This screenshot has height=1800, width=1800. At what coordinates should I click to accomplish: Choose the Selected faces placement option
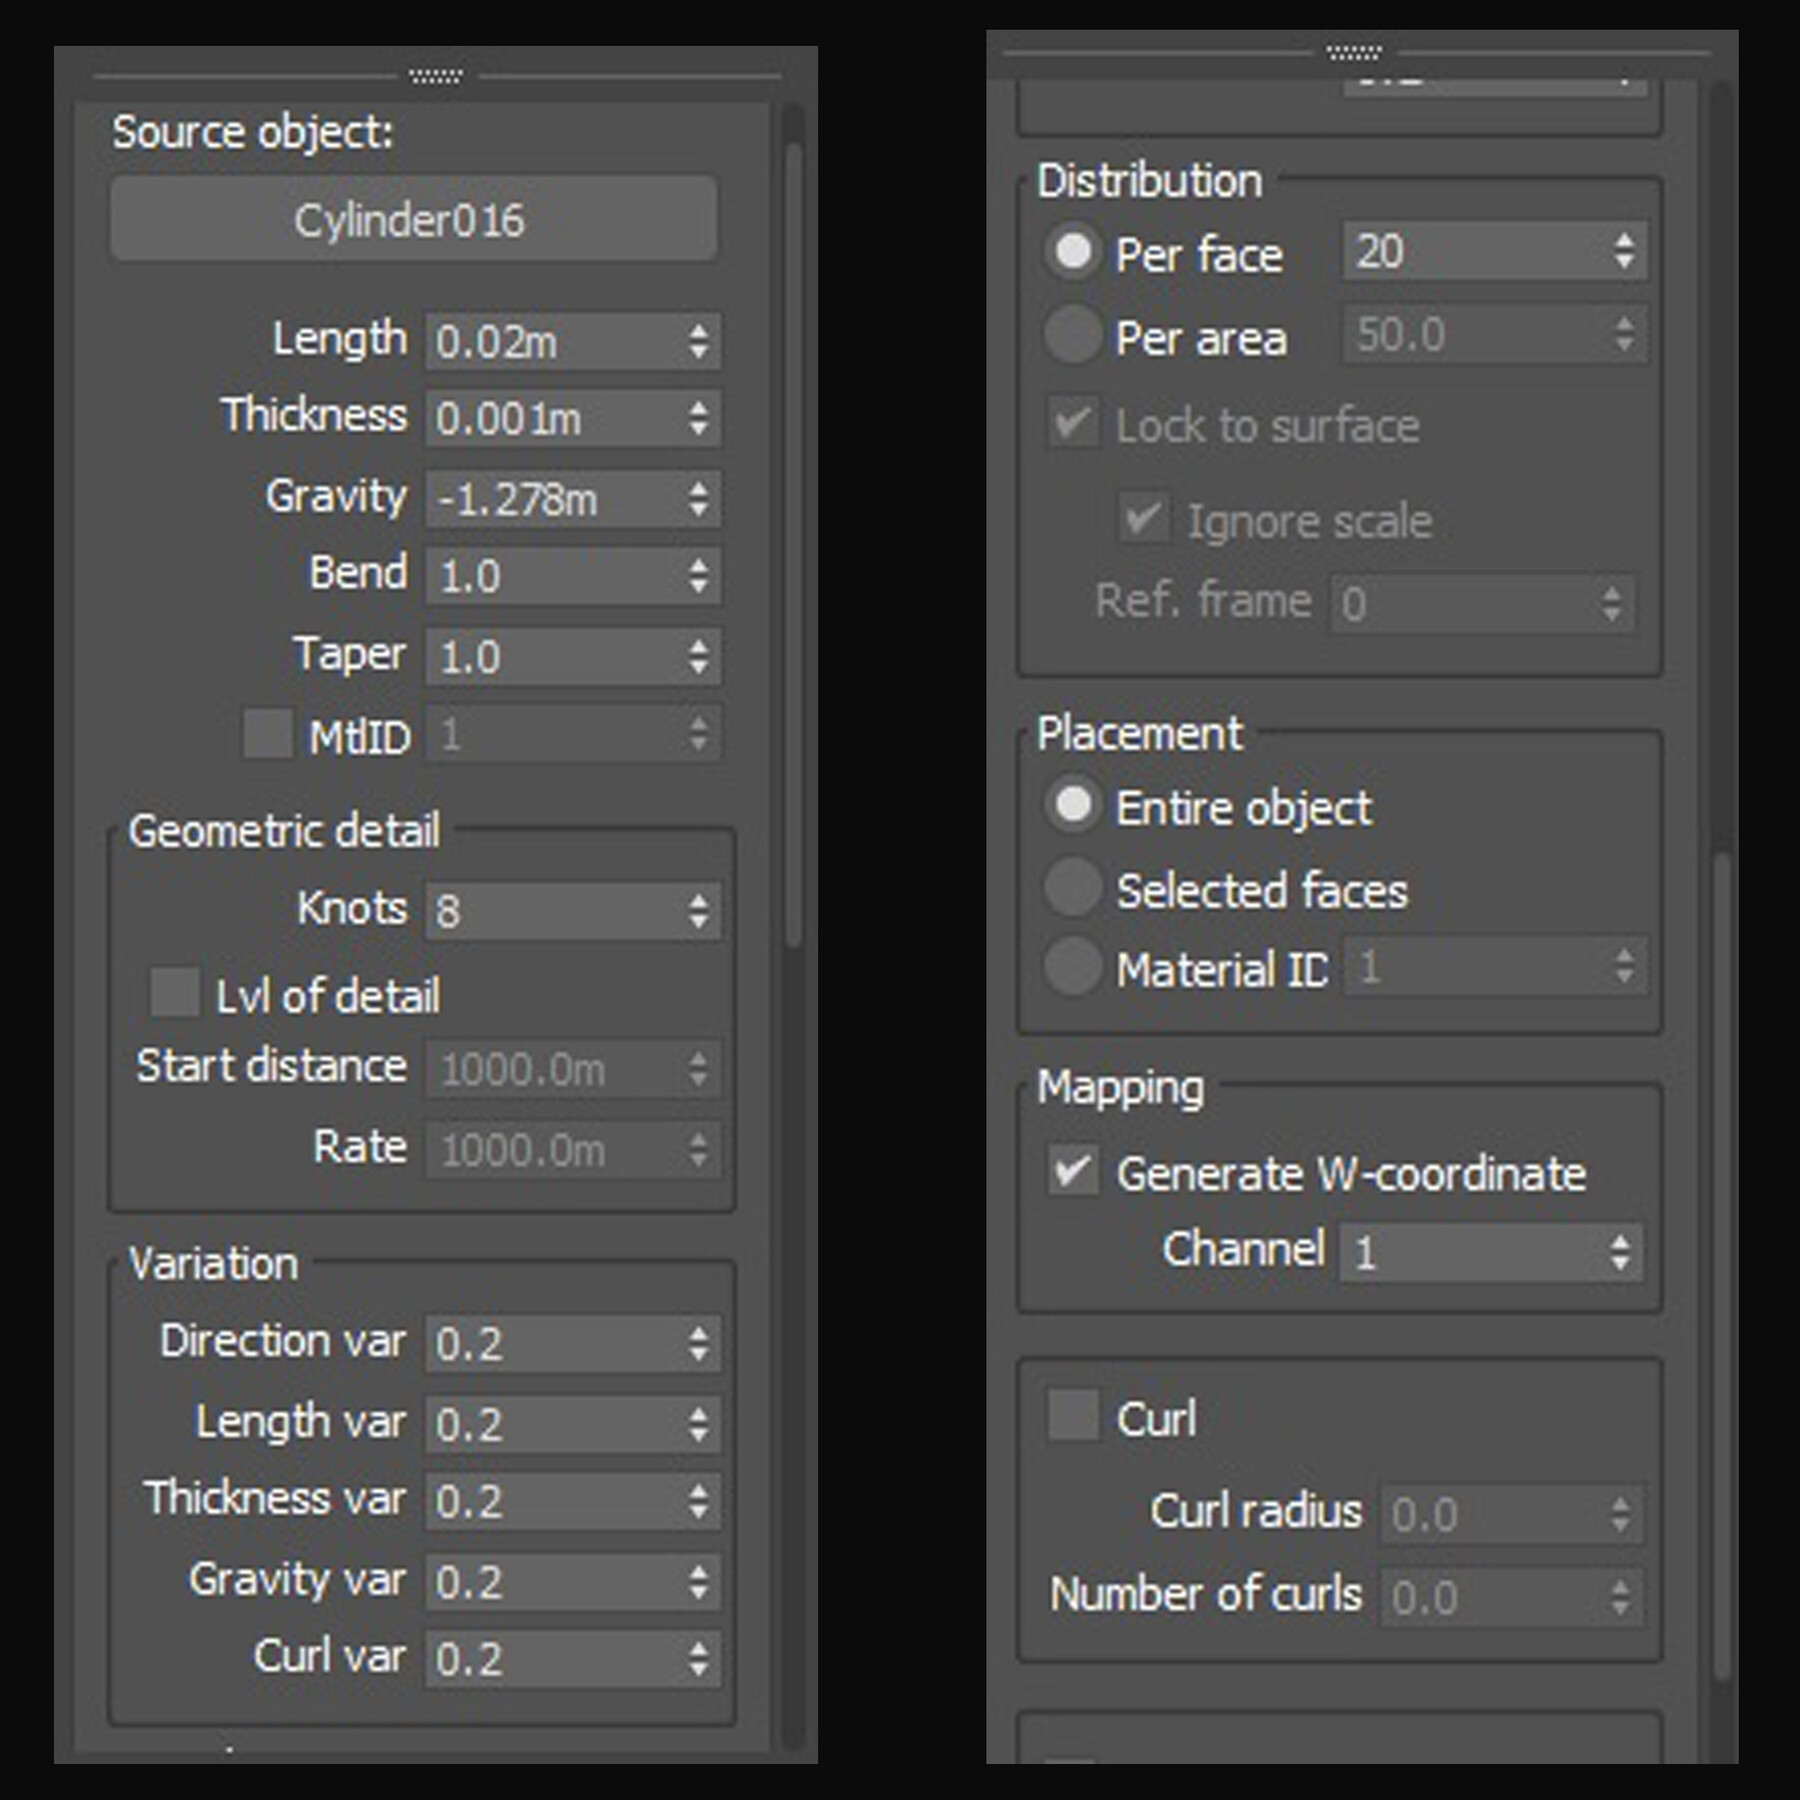click(x=1073, y=887)
